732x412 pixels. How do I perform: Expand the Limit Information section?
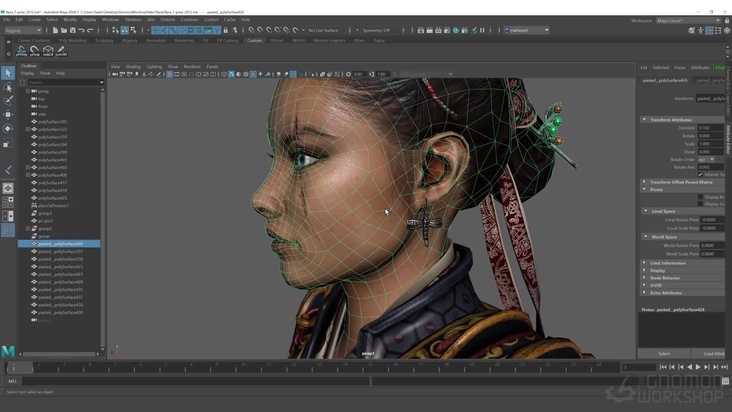tap(644, 263)
